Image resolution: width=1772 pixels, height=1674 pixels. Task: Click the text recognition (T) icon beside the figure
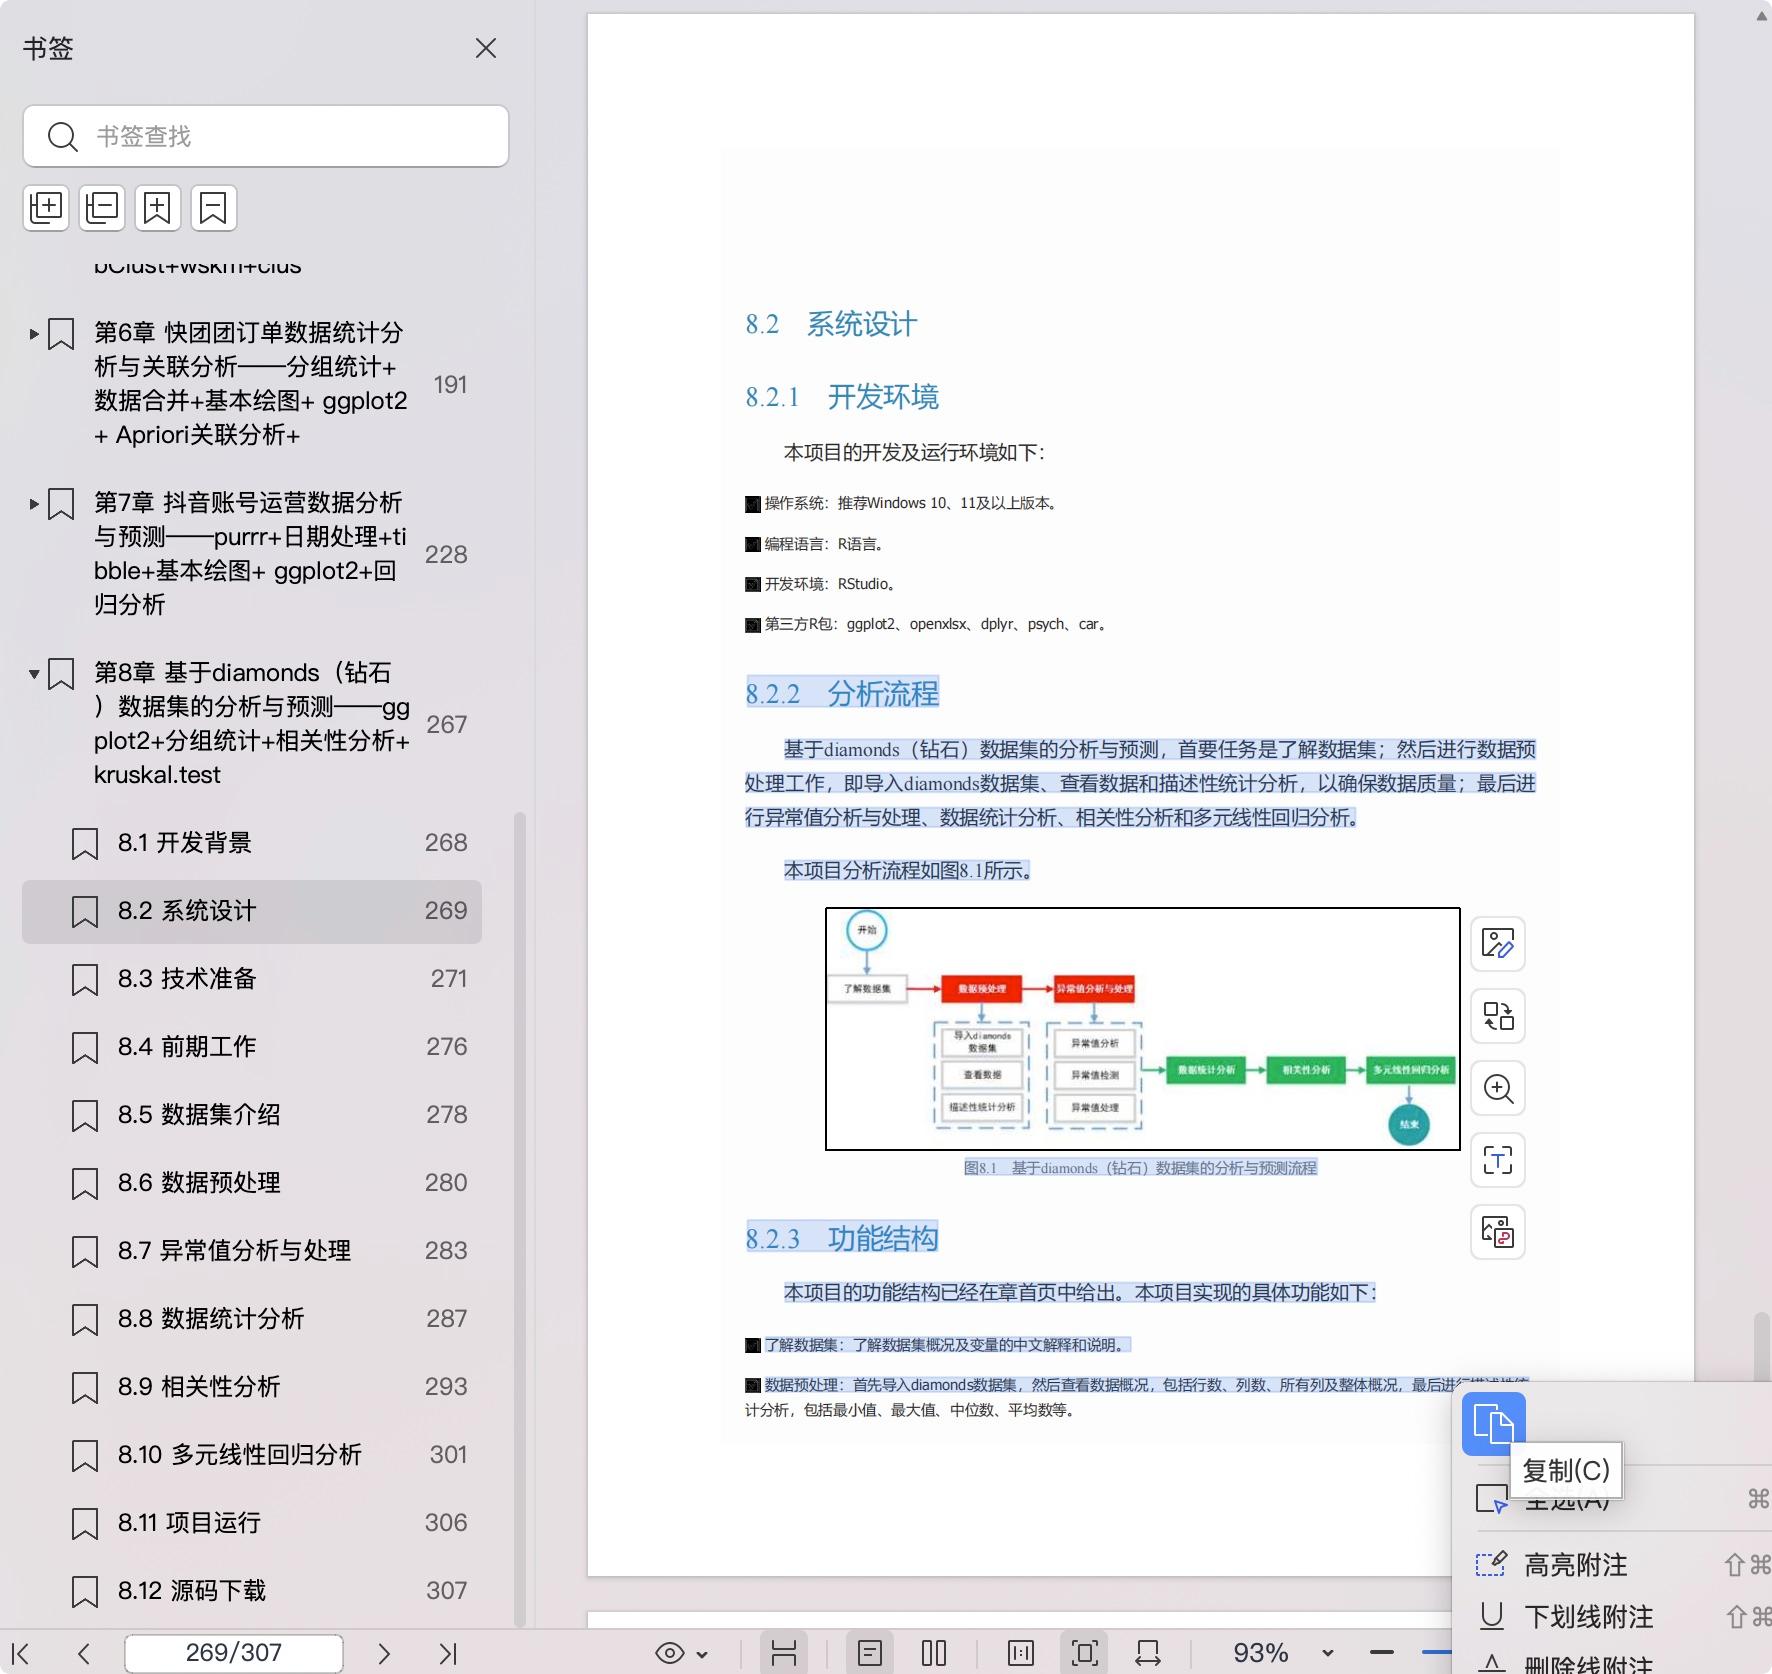(1497, 1160)
